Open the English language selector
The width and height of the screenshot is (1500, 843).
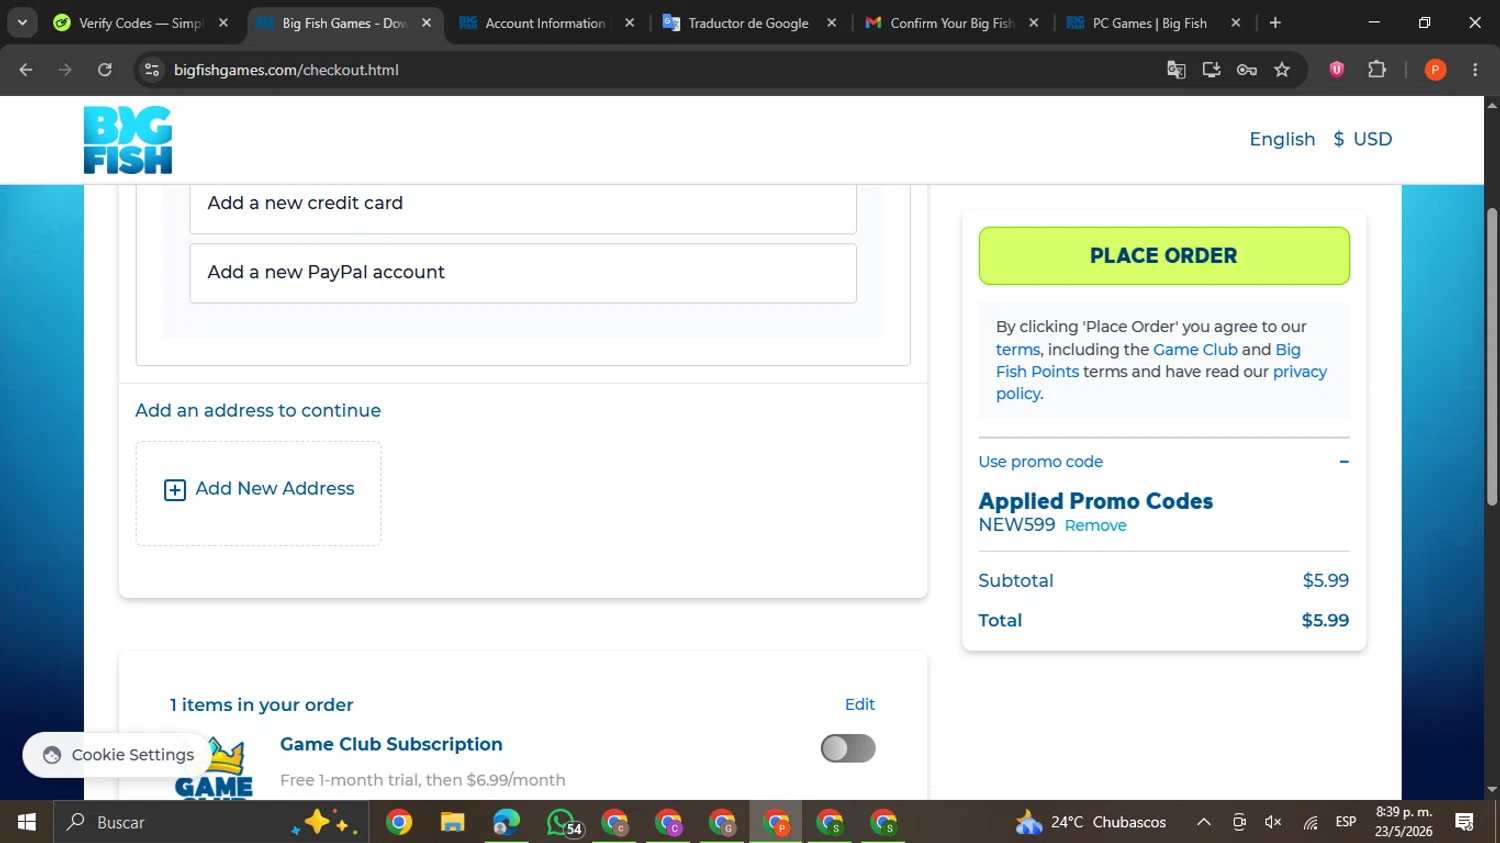coord(1282,139)
